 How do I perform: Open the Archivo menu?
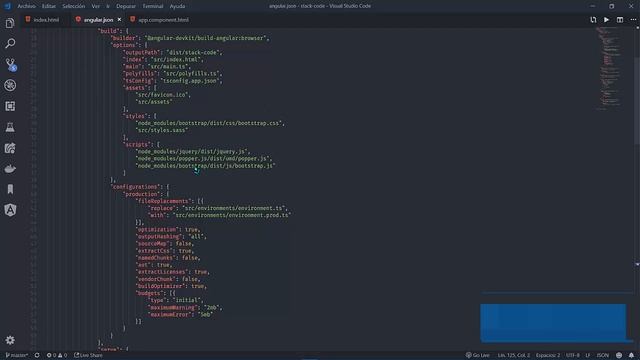tap(27, 6)
